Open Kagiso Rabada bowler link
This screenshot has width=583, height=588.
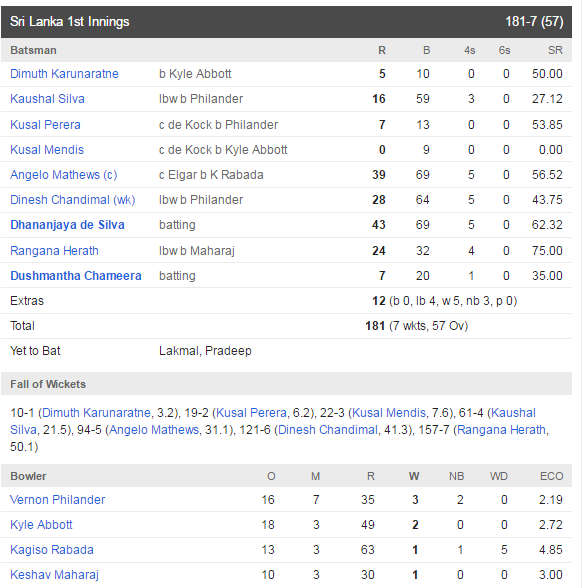click(x=52, y=550)
